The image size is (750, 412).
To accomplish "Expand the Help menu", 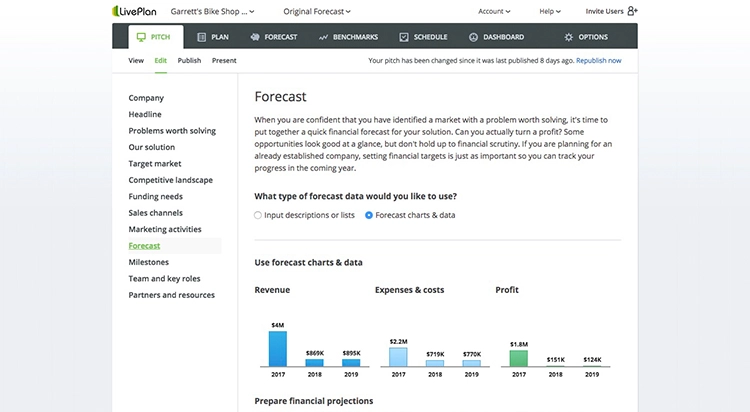I will coord(551,11).
